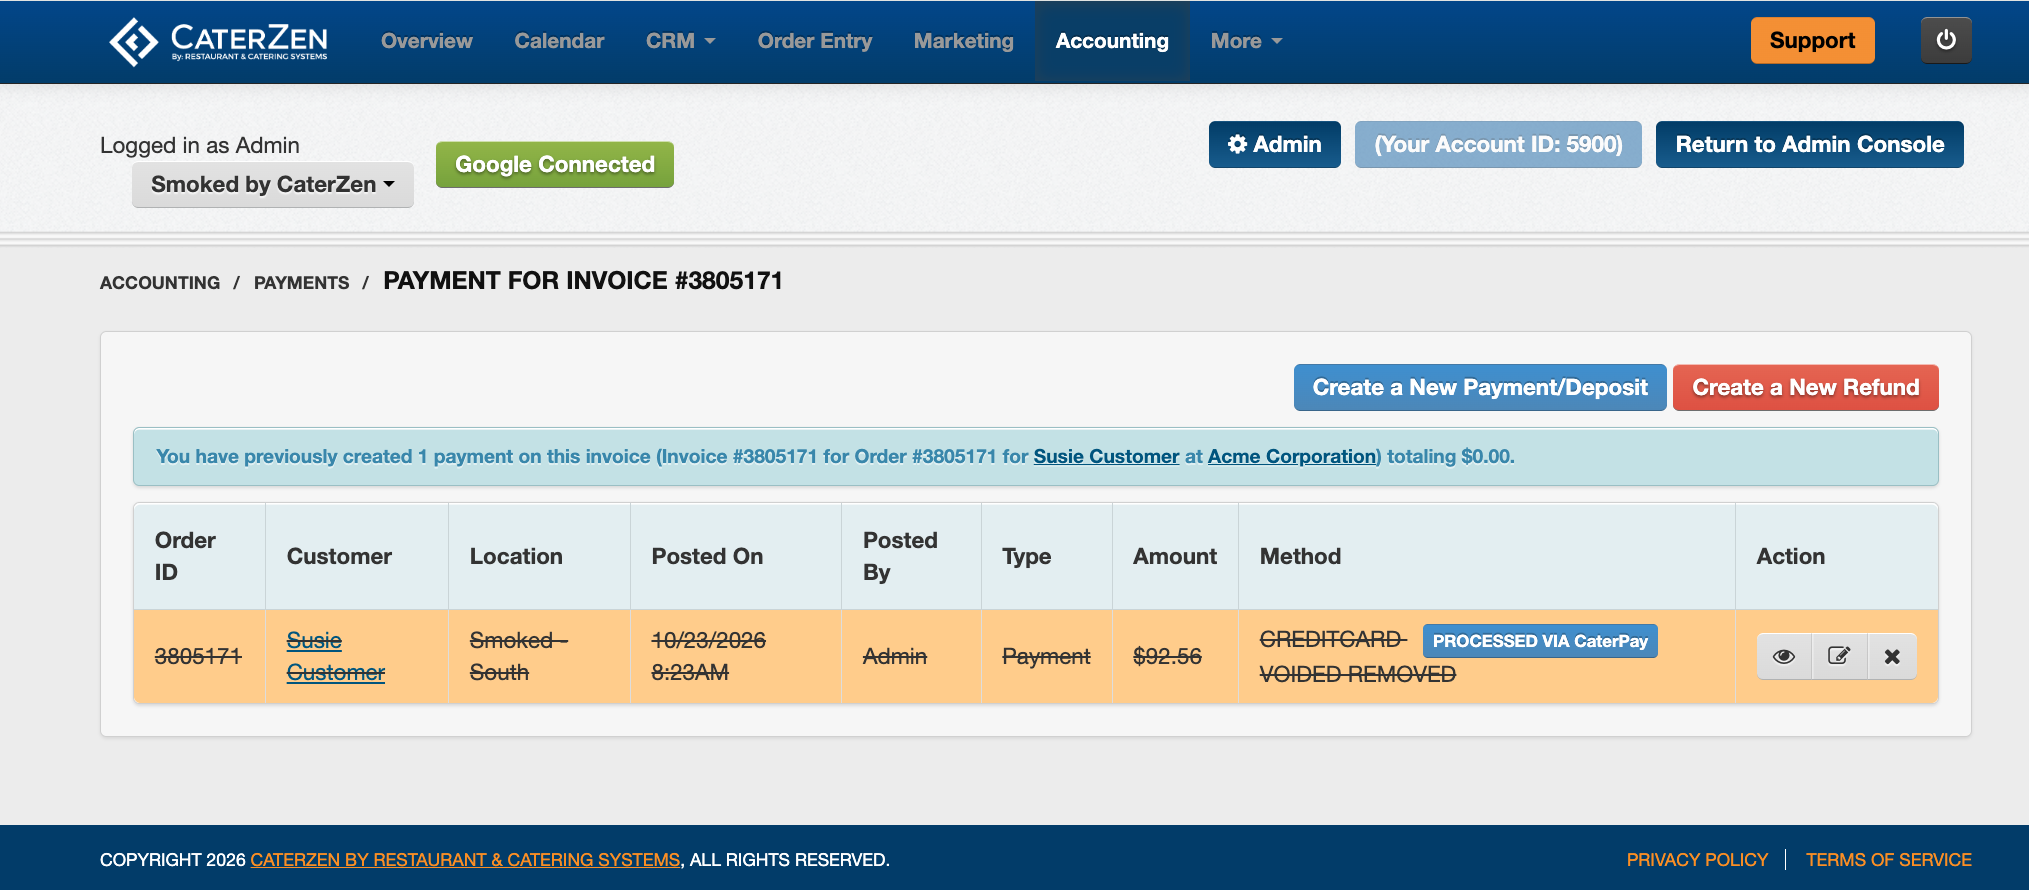Open the Smoked by CaterZen location dropdown

point(273,184)
